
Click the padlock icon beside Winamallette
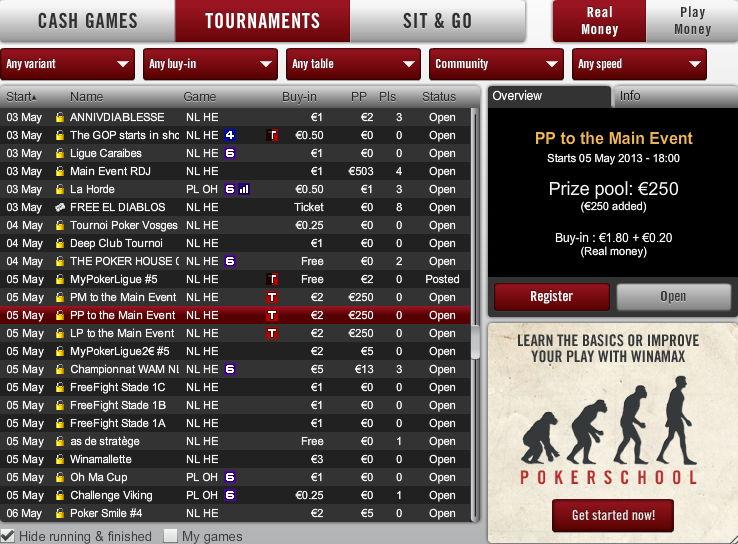(x=60, y=459)
